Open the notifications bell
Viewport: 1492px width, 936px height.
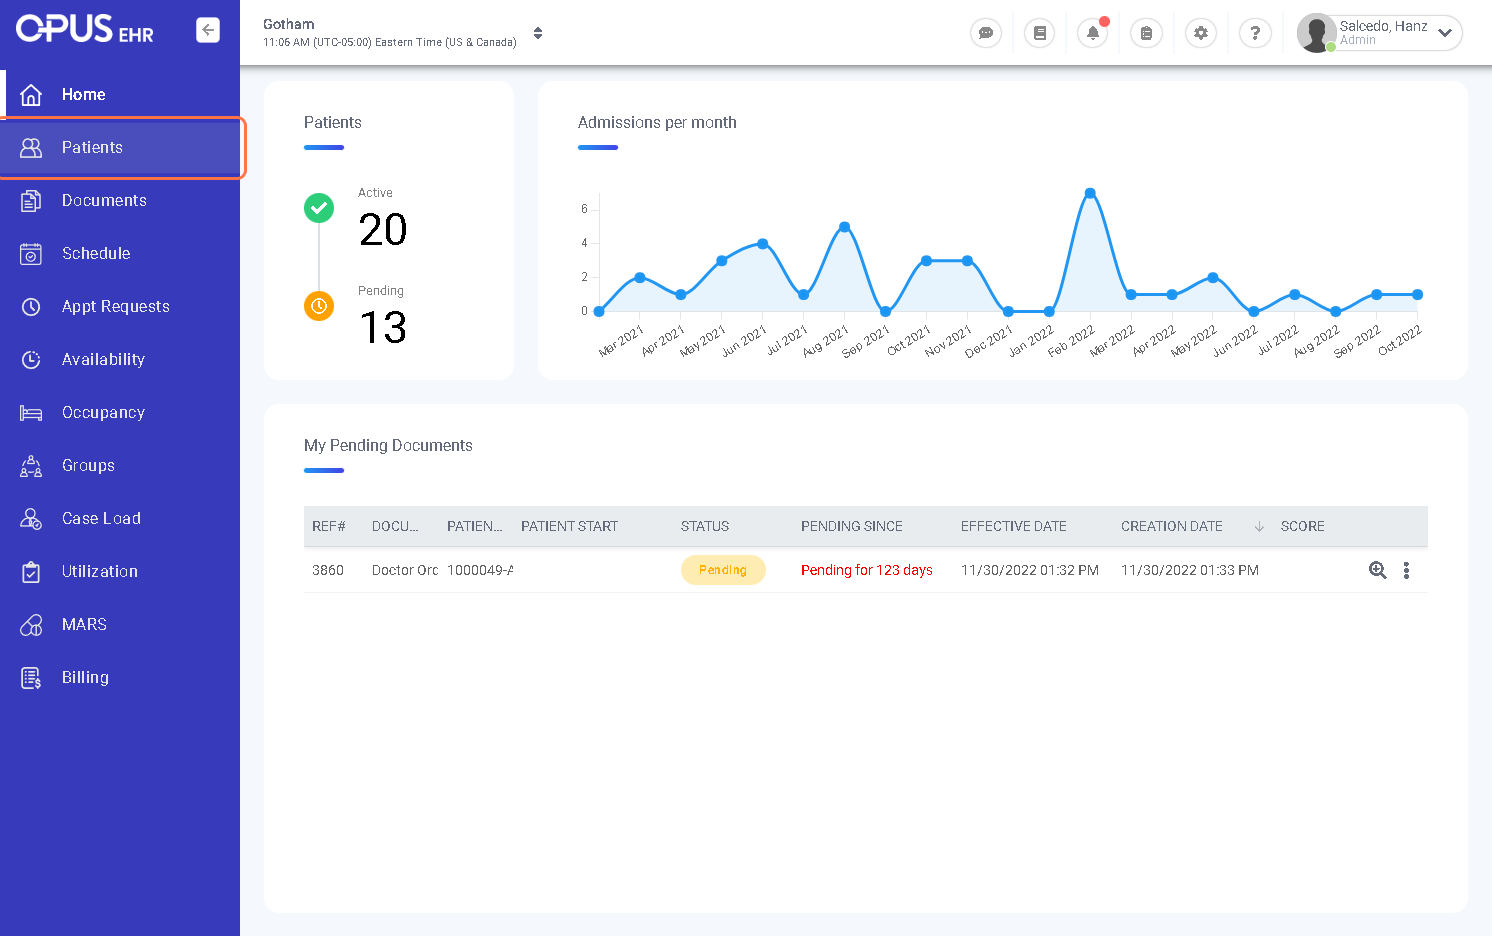click(1093, 33)
